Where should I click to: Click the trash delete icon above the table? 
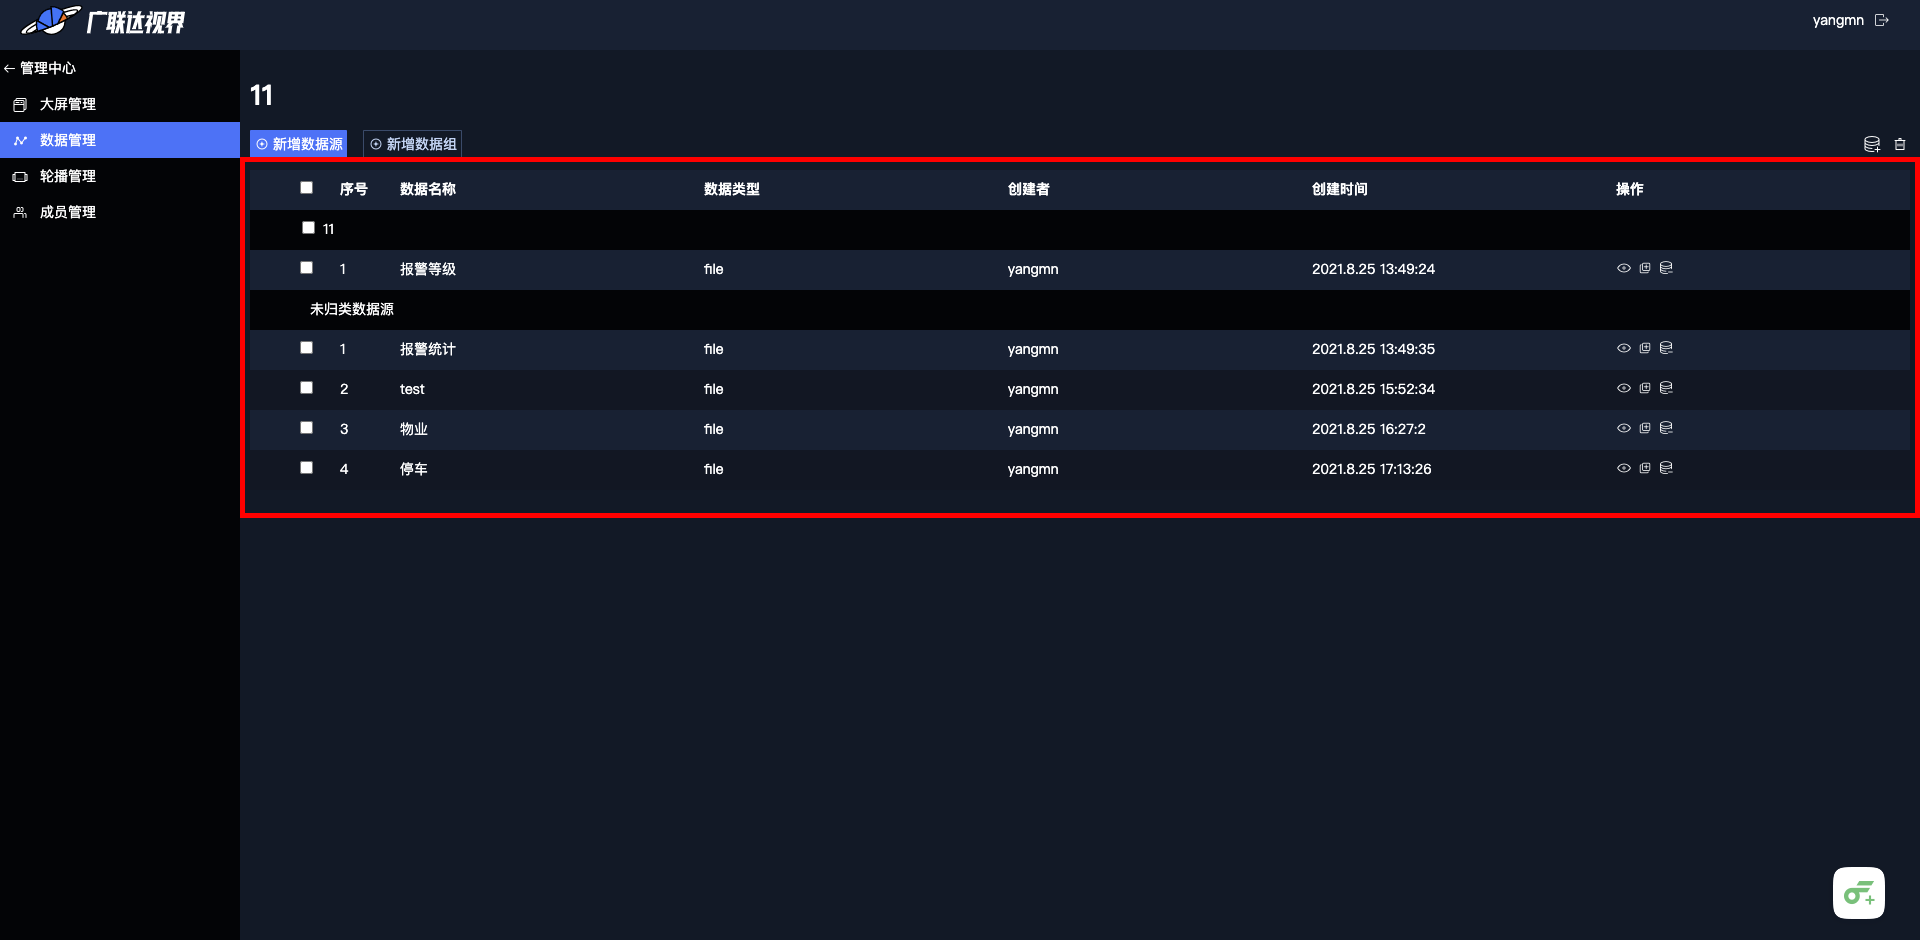pos(1900,144)
